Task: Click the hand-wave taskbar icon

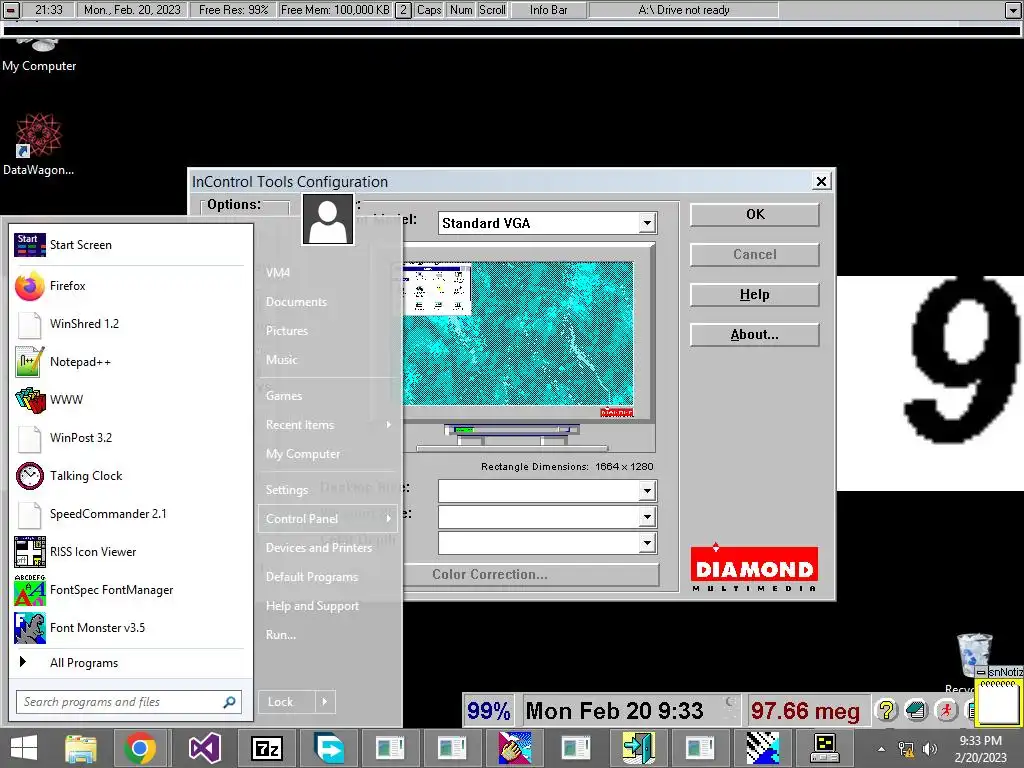Action: click(514, 748)
